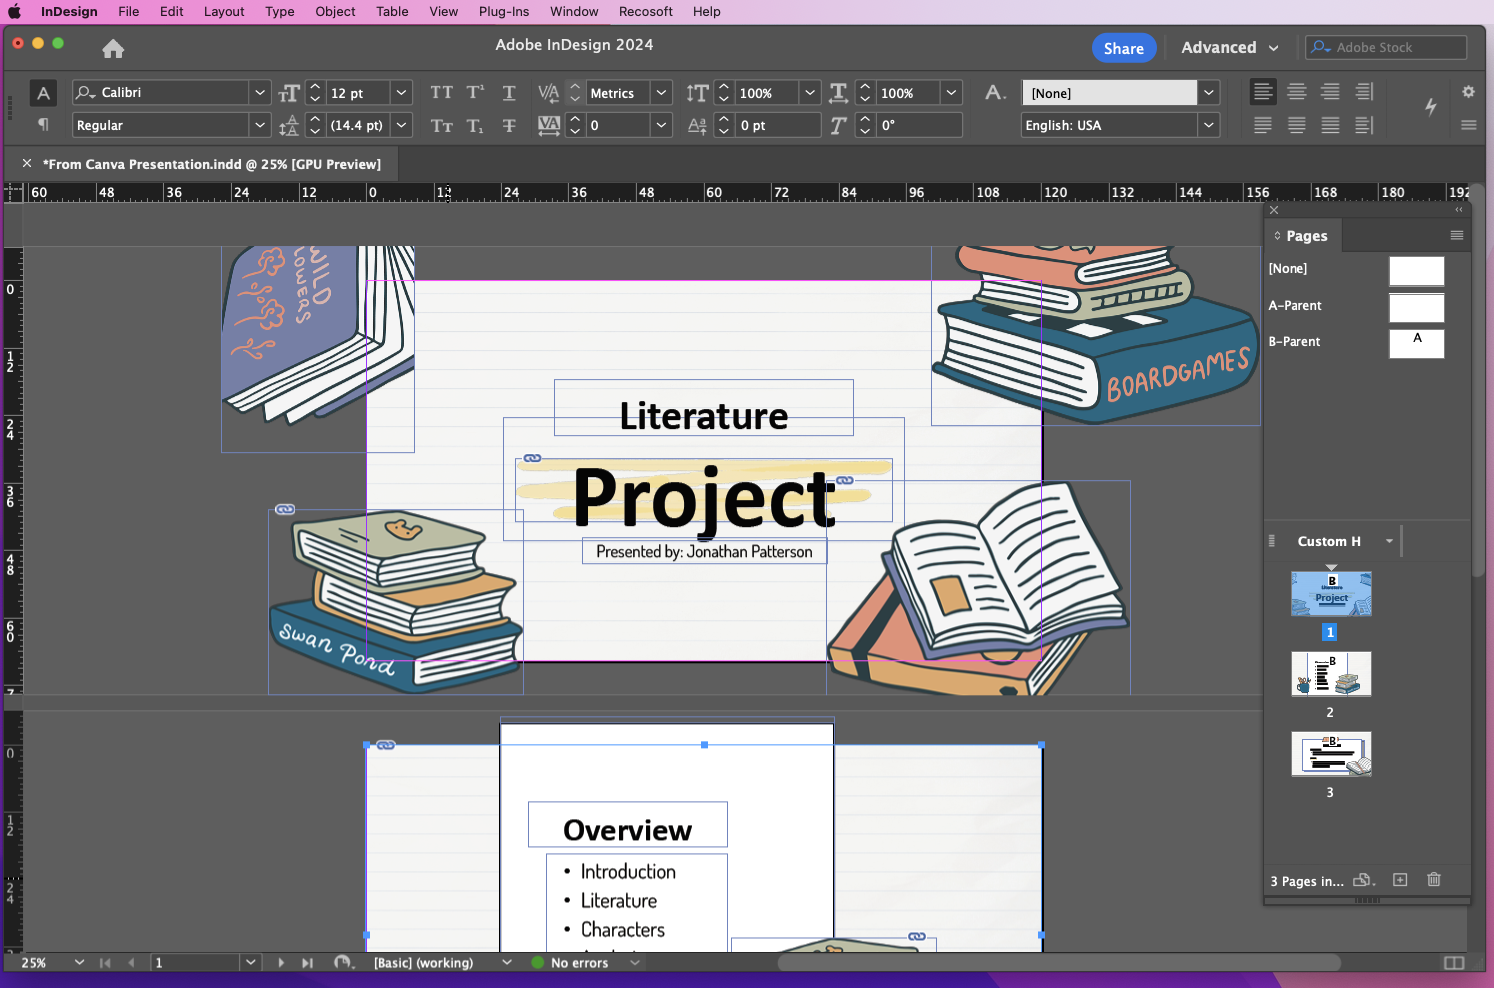This screenshot has width=1494, height=988.
Task: Open the Type menu
Action: point(279,11)
